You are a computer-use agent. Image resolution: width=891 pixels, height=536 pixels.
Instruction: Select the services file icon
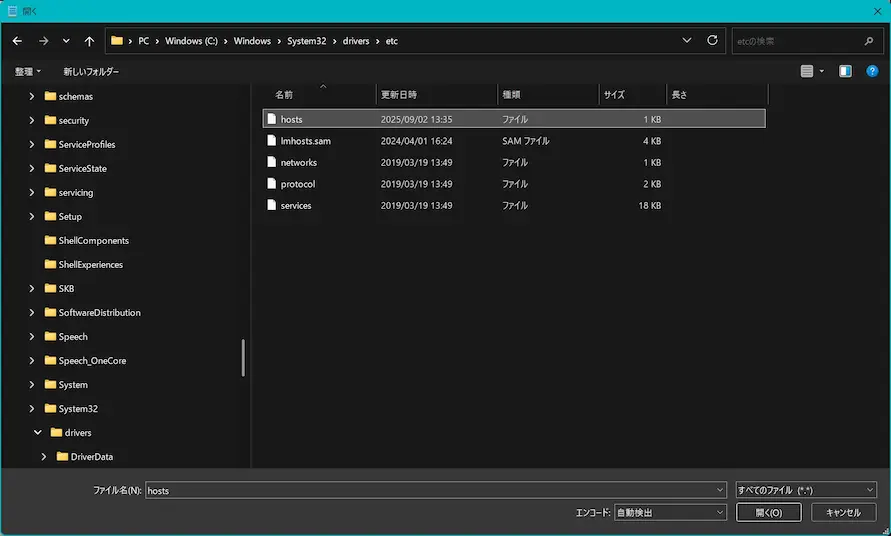[x=270, y=206]
